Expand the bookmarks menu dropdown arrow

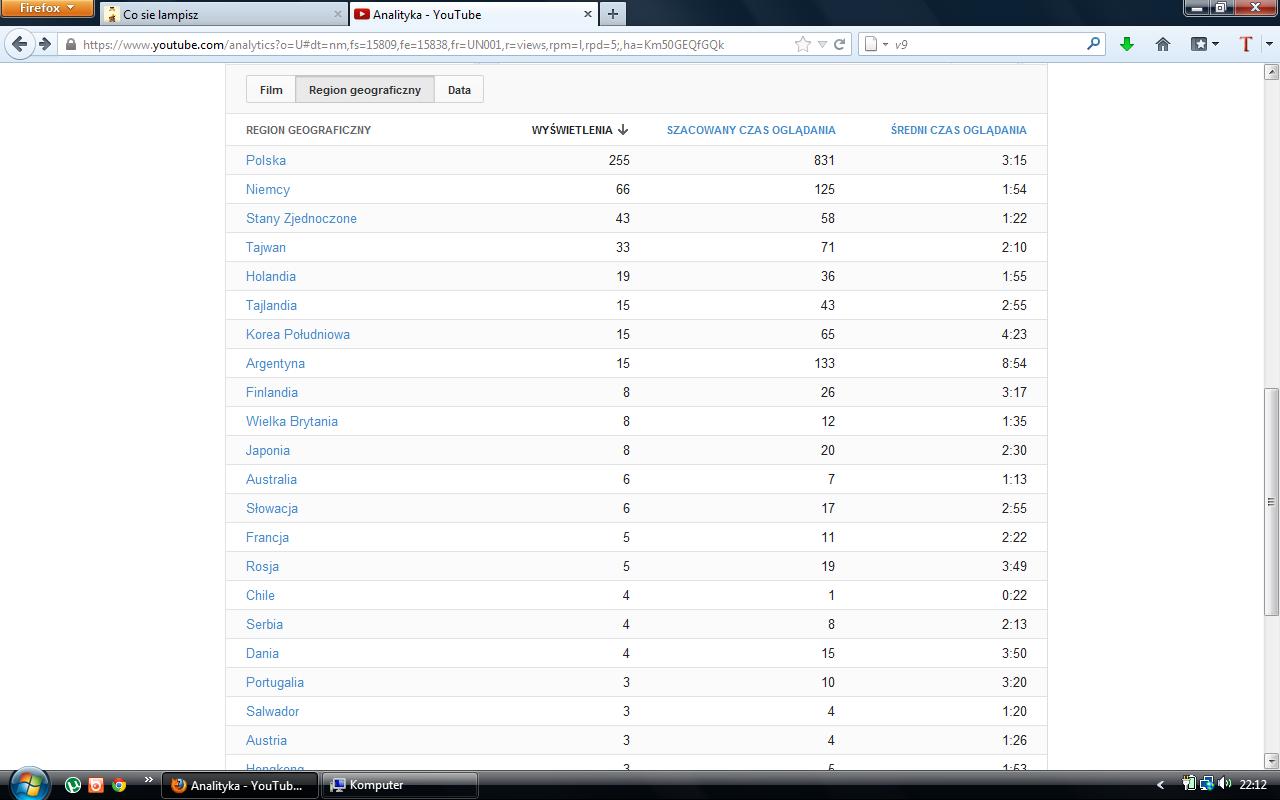(x=1215, y=44)
